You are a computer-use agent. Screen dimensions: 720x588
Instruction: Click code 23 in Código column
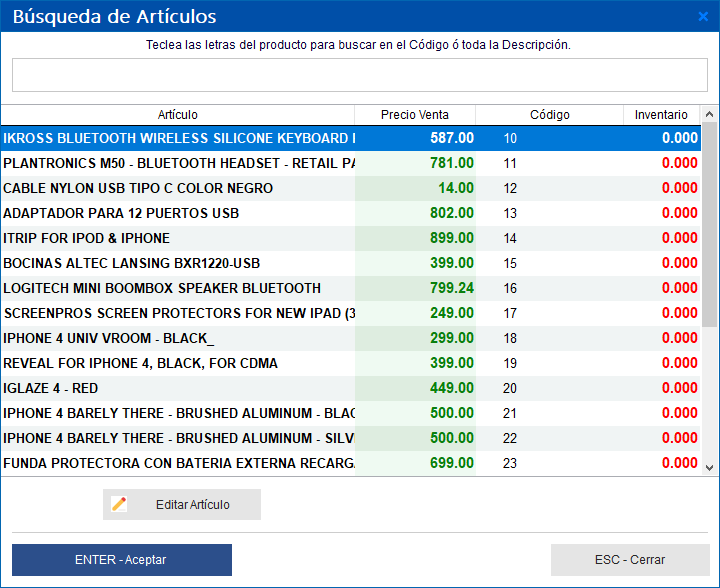coord(510,464)
